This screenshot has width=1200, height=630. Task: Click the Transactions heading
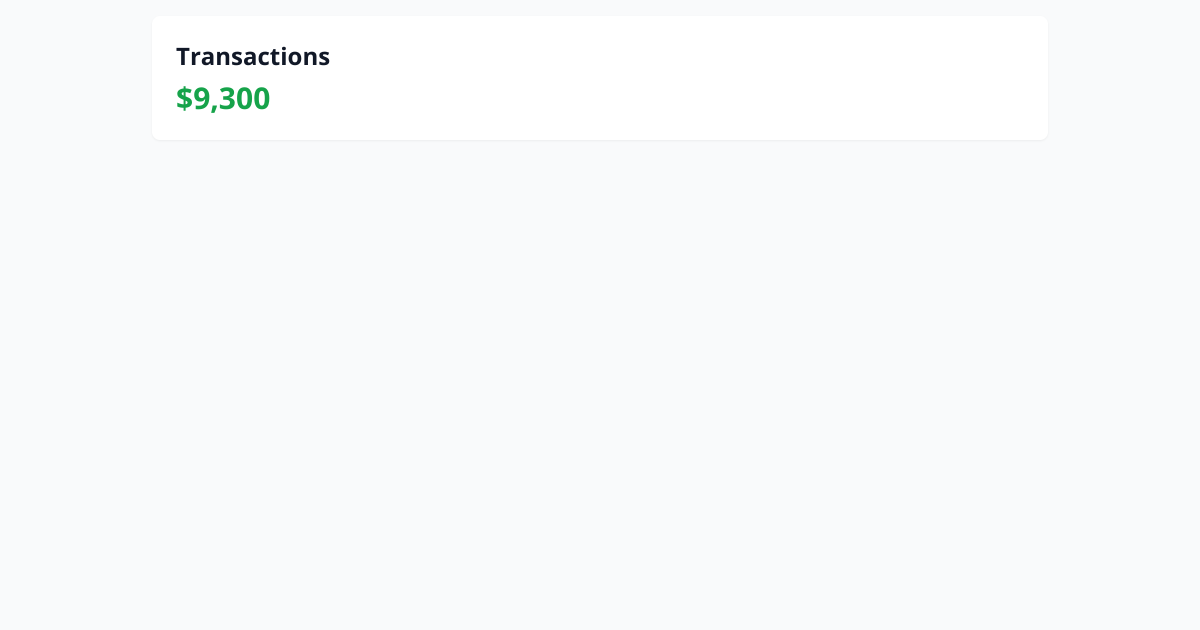[253, 57]
